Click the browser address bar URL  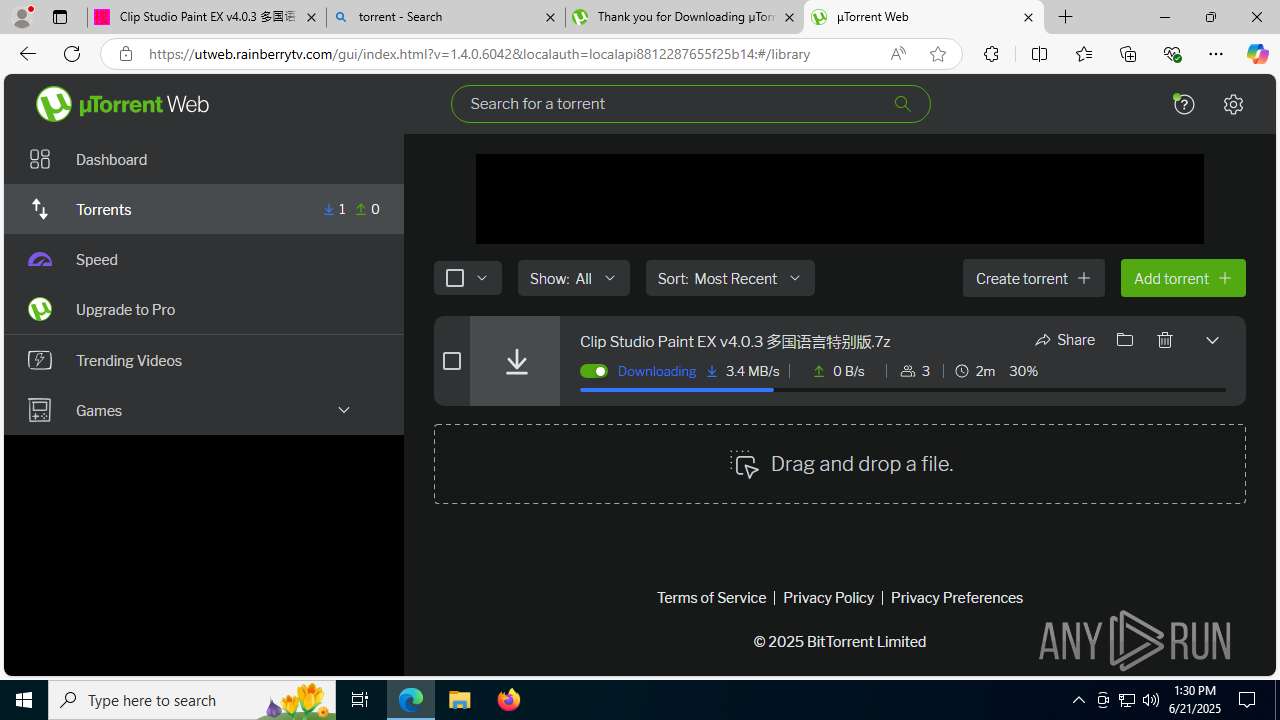[x=480, y=54]
